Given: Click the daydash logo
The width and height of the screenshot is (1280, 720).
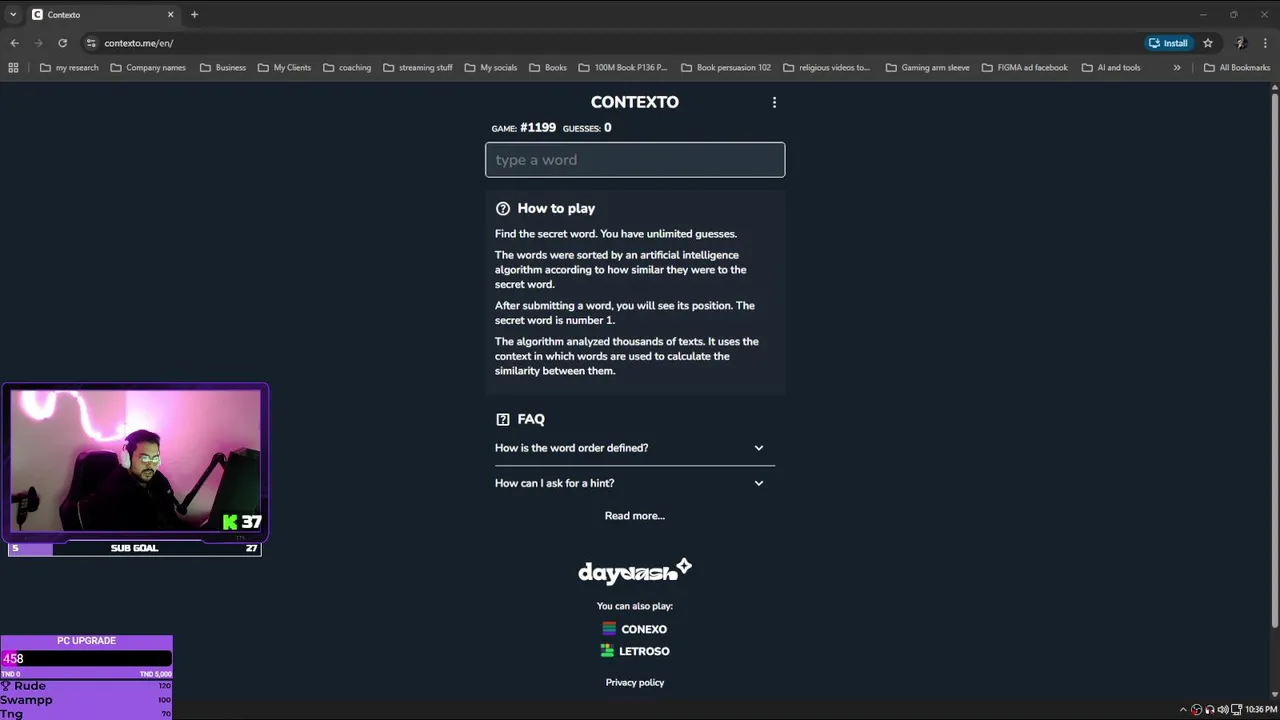Looking at the screenshot, I should point(635,571).
